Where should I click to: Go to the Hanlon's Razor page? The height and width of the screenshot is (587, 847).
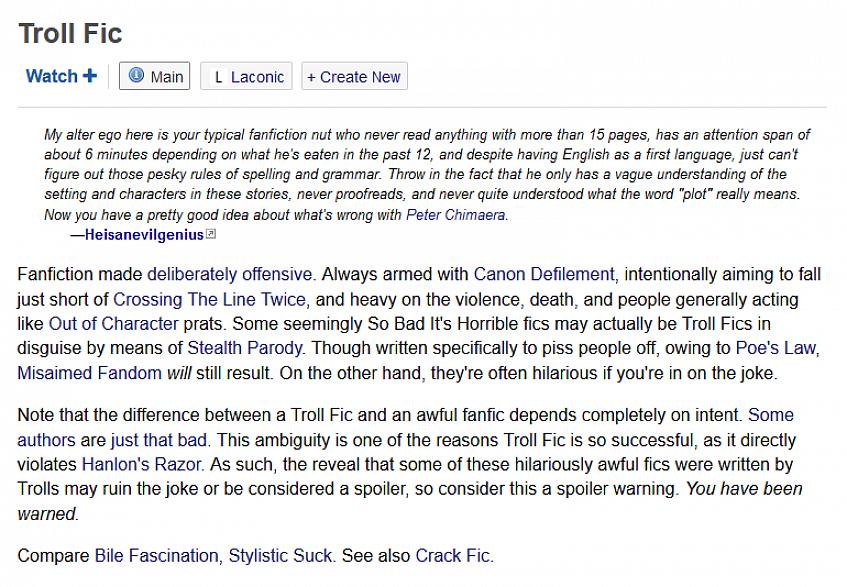click(x=143, y=464)
